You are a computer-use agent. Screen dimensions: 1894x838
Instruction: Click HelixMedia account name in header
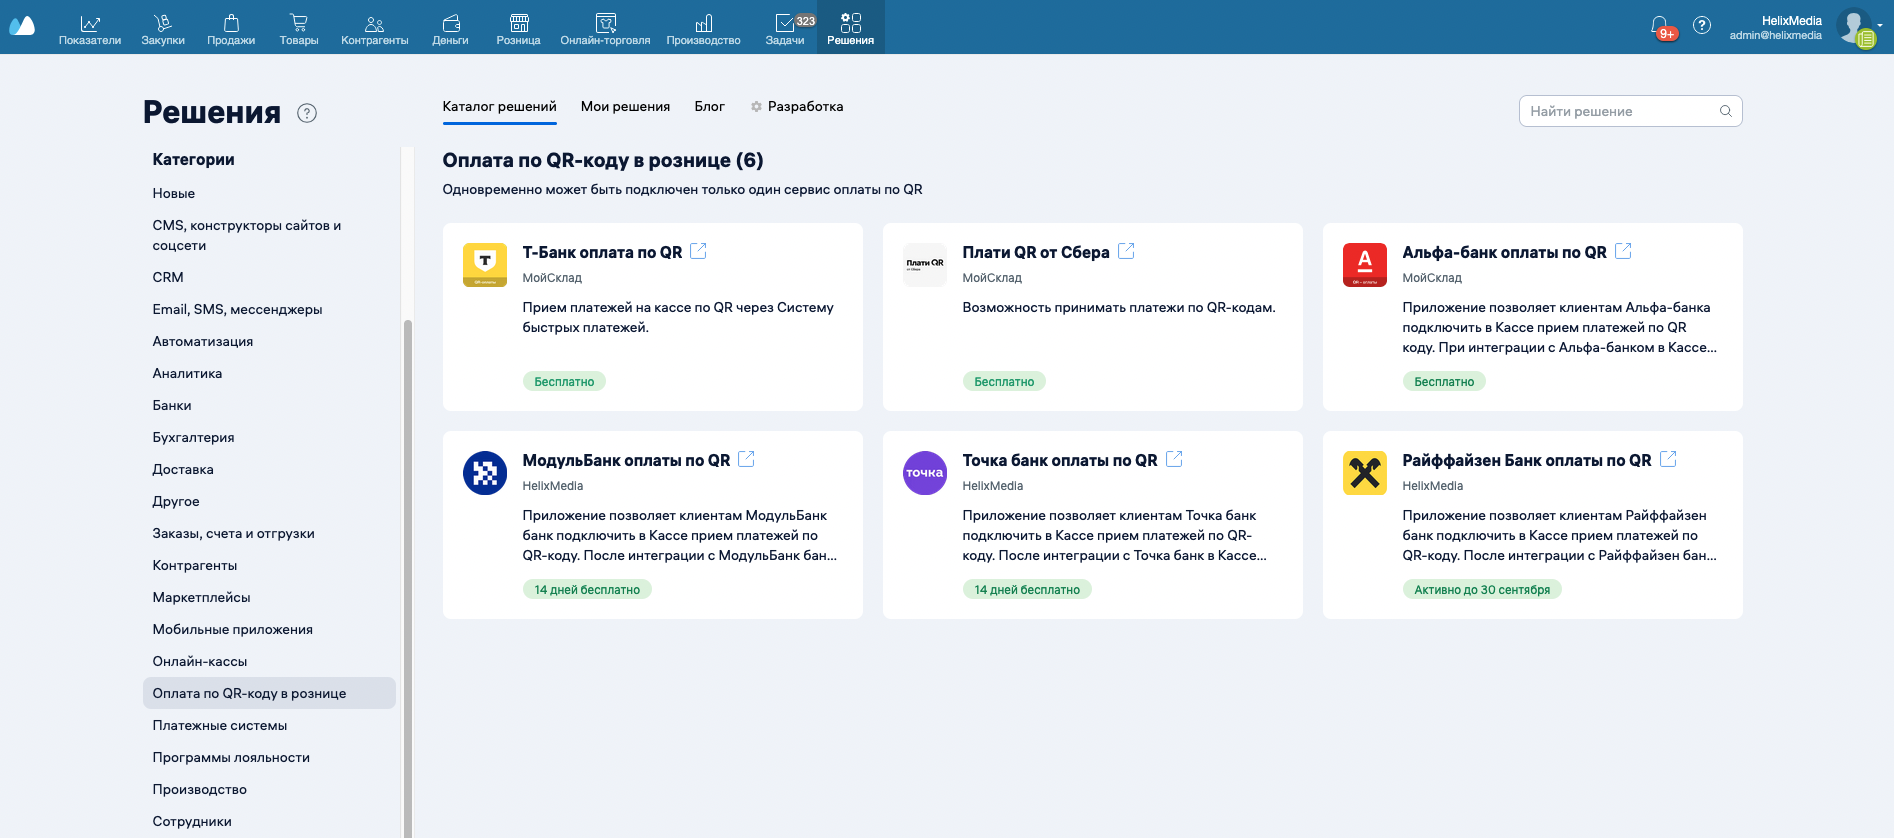(1791, 20)
